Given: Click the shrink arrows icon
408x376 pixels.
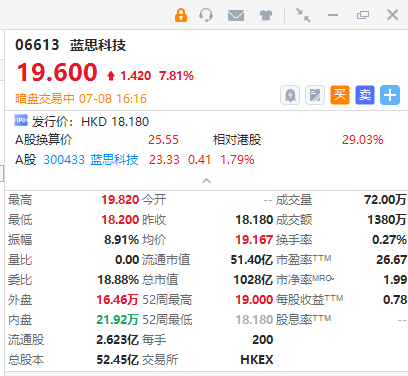Looking at the screenshot, I should [303, 15].
